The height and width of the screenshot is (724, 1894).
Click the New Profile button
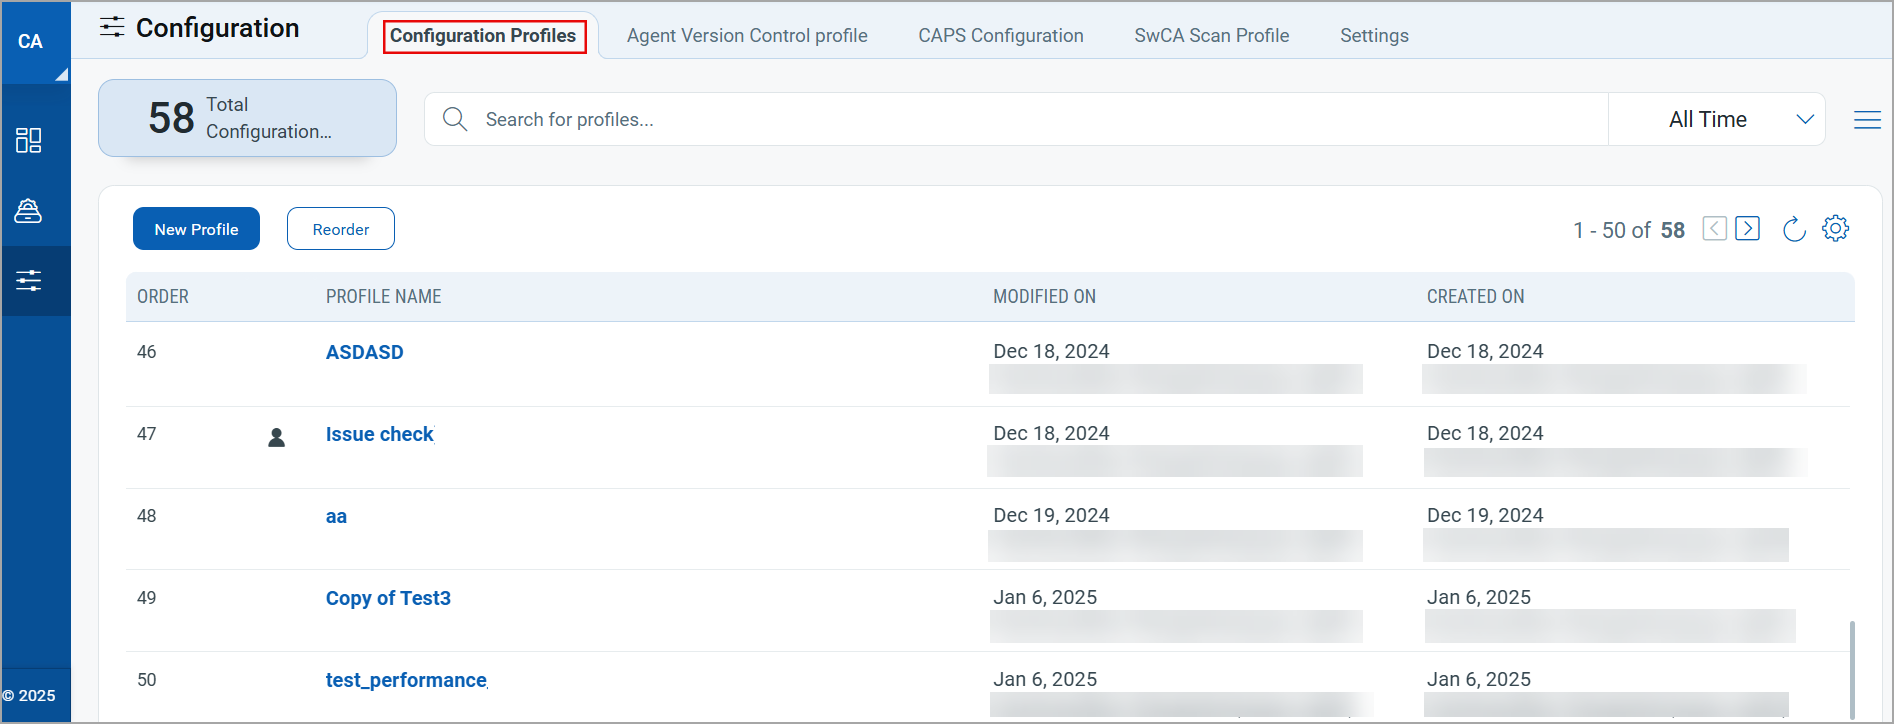[x=196, y=229]
